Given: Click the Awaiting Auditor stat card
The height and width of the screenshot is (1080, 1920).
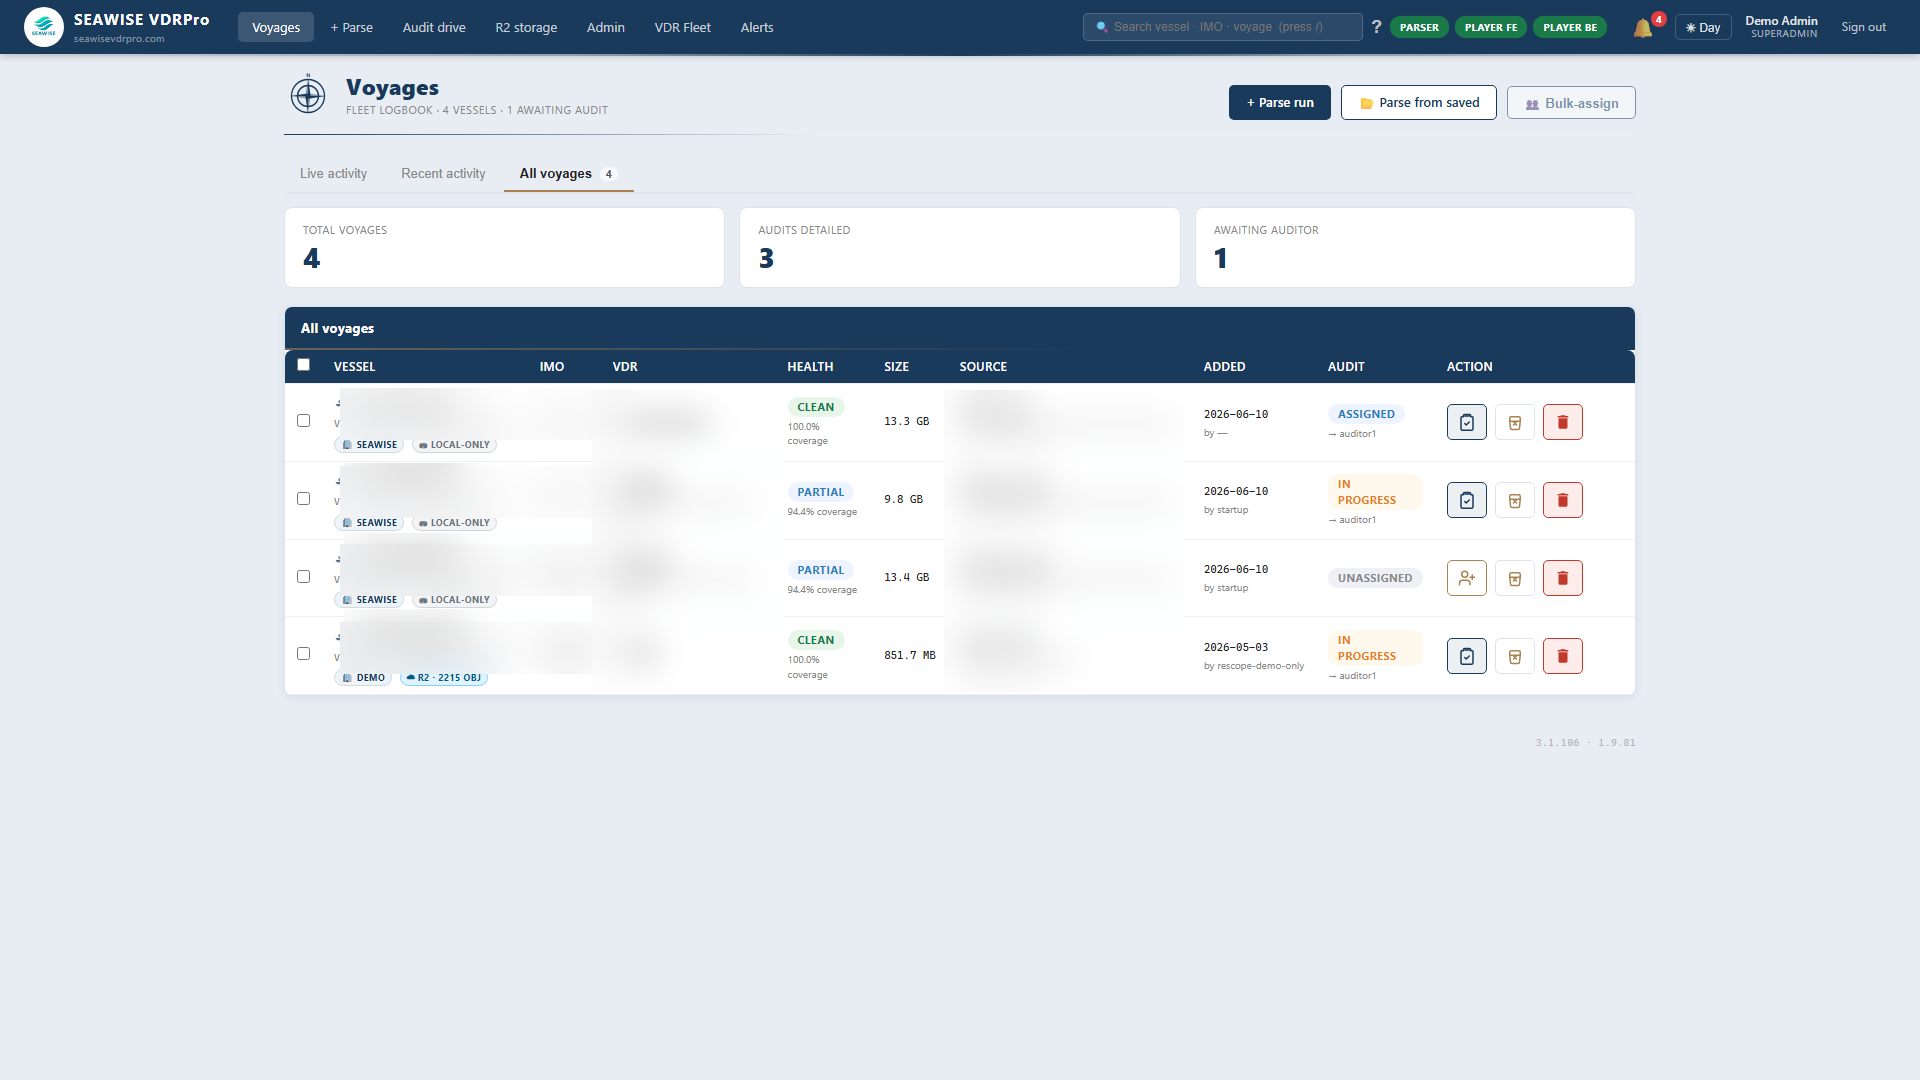Looking at the screenshot, I should [x=1415, y=248].
